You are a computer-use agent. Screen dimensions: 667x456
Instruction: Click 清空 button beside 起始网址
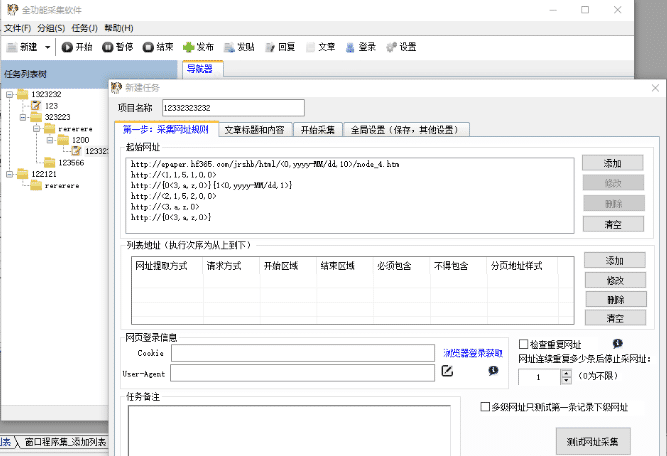click(x=613, y=224)
